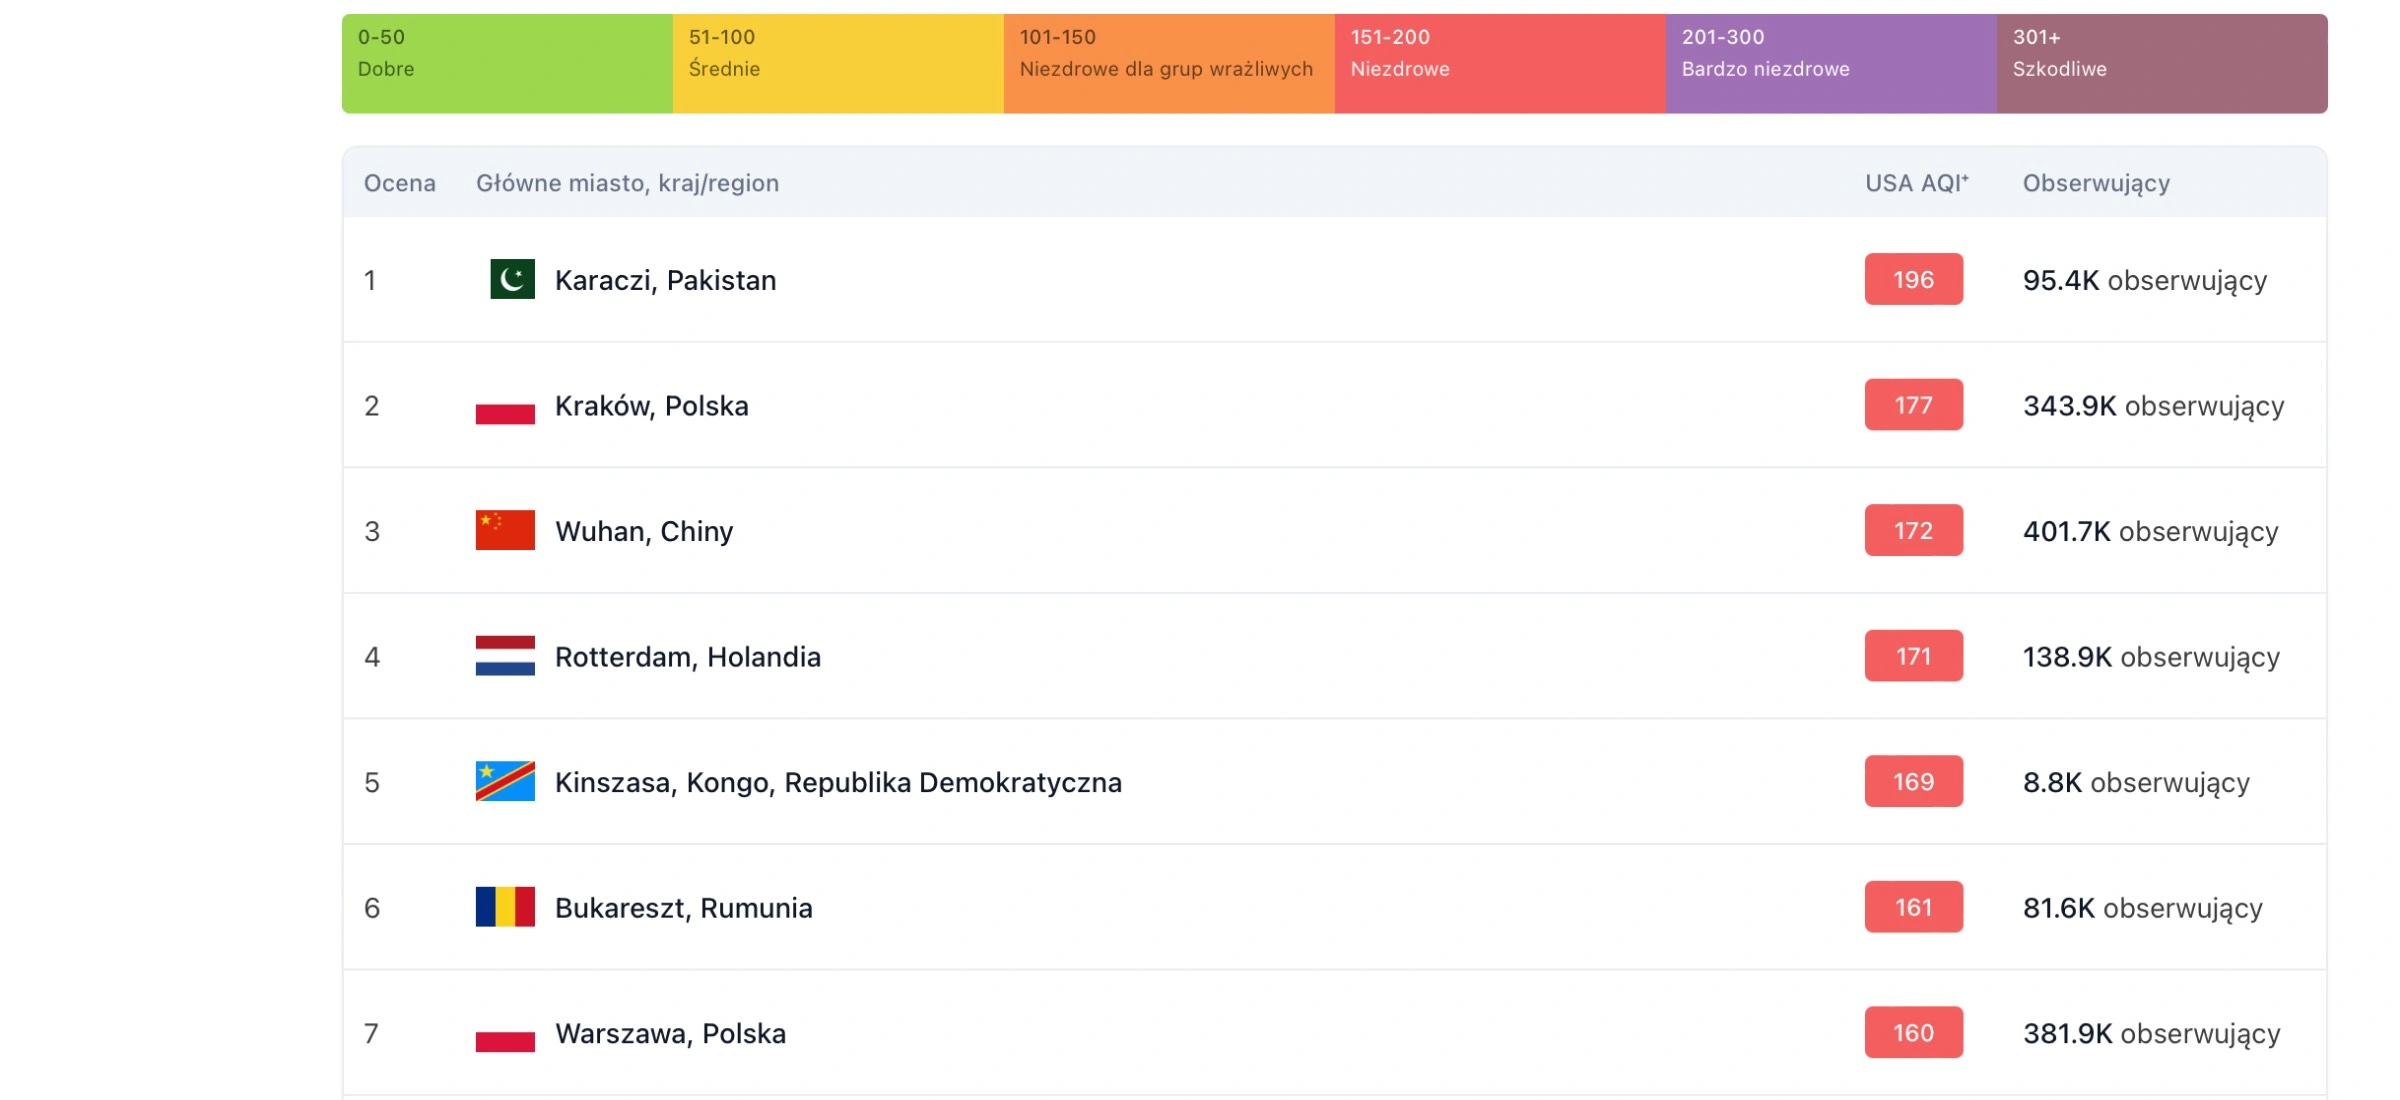
Task: Click rank number 3 in Wuhan row
Action: [371, 531]
